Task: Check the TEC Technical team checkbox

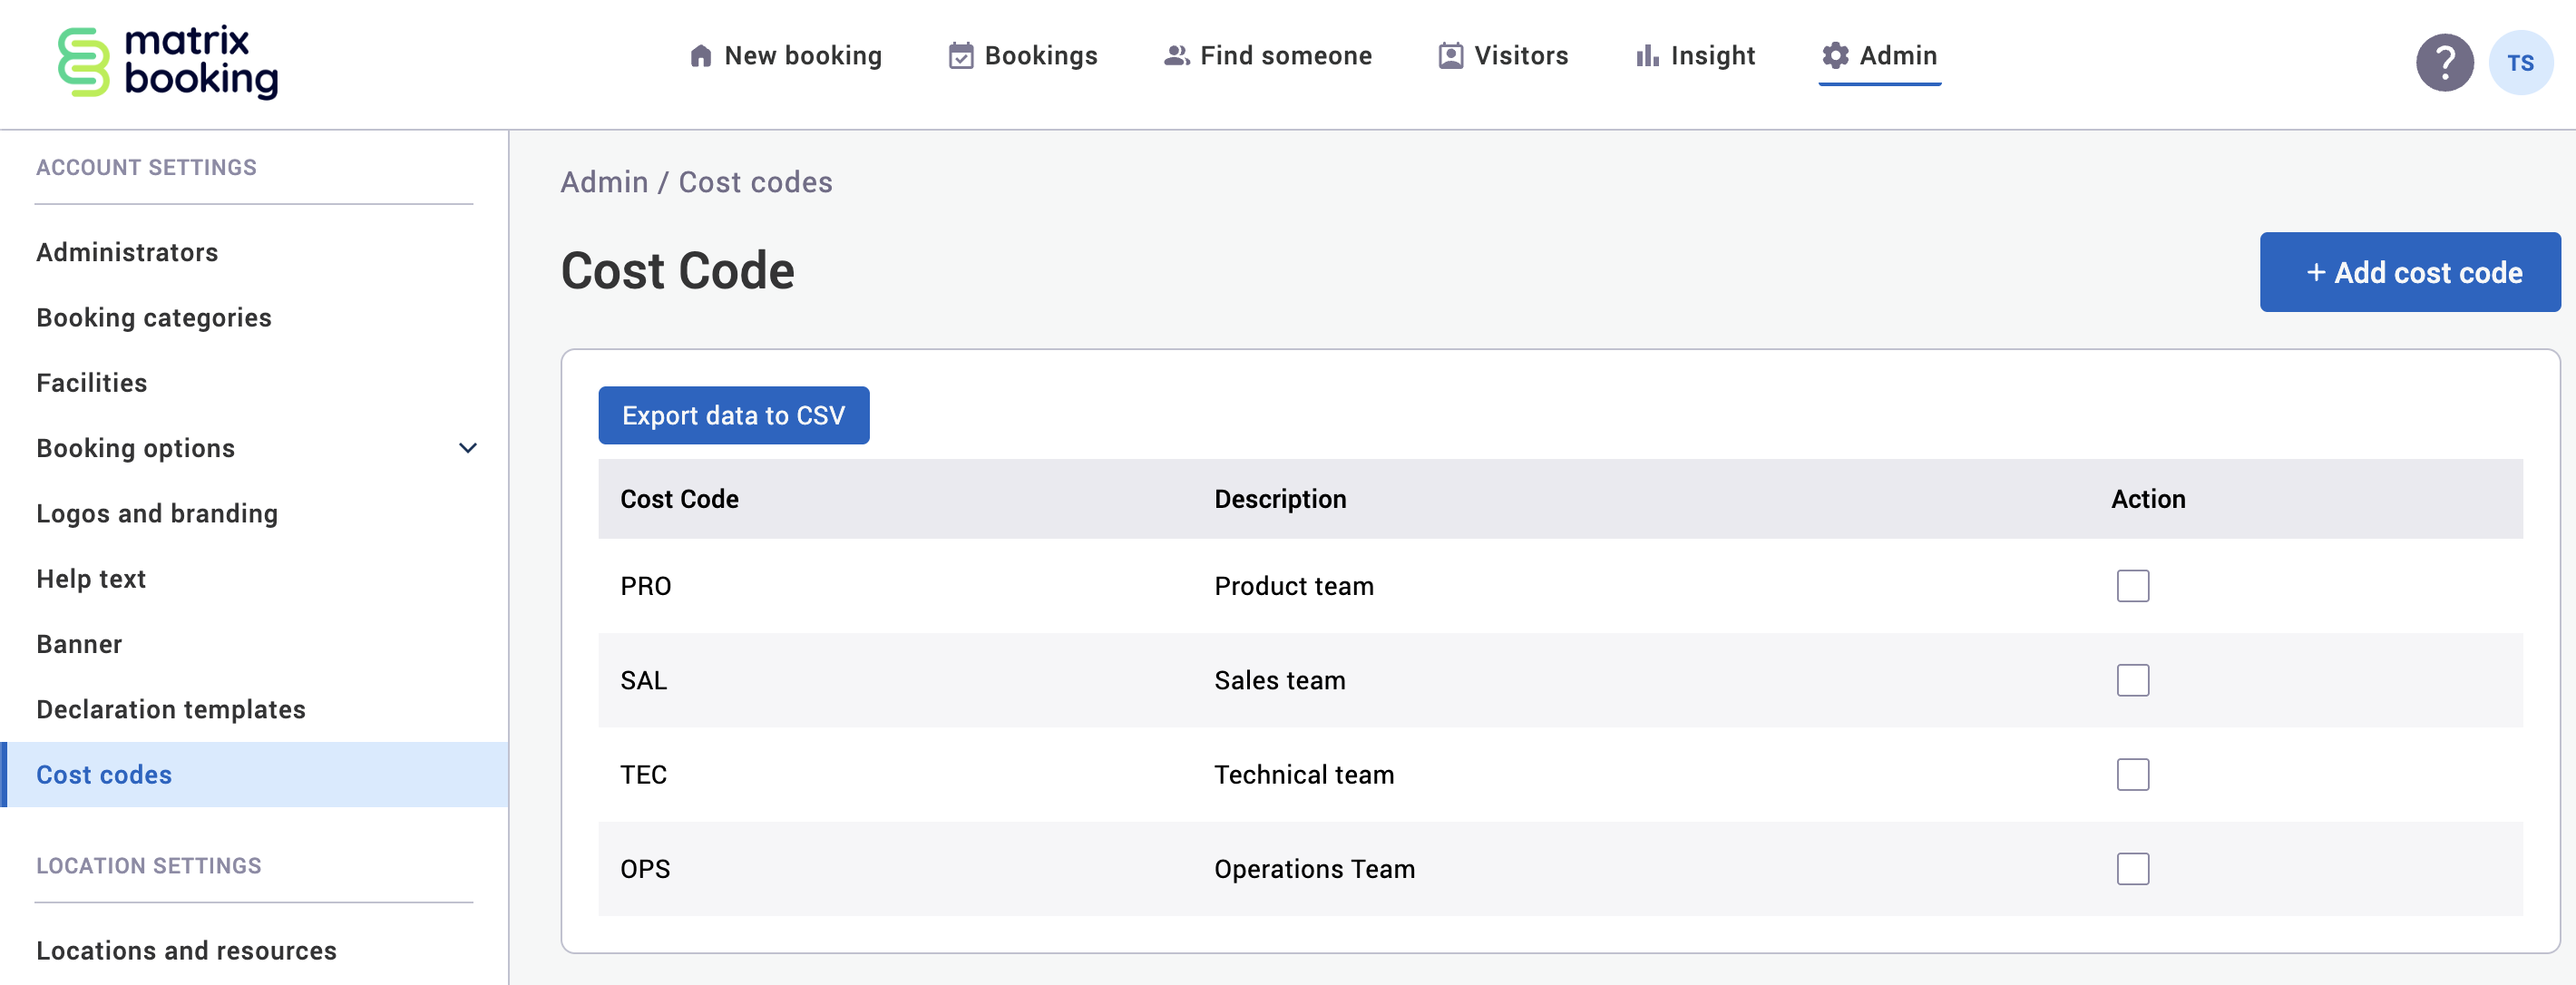Action: pyautogui.click(x=2132, y=774)
